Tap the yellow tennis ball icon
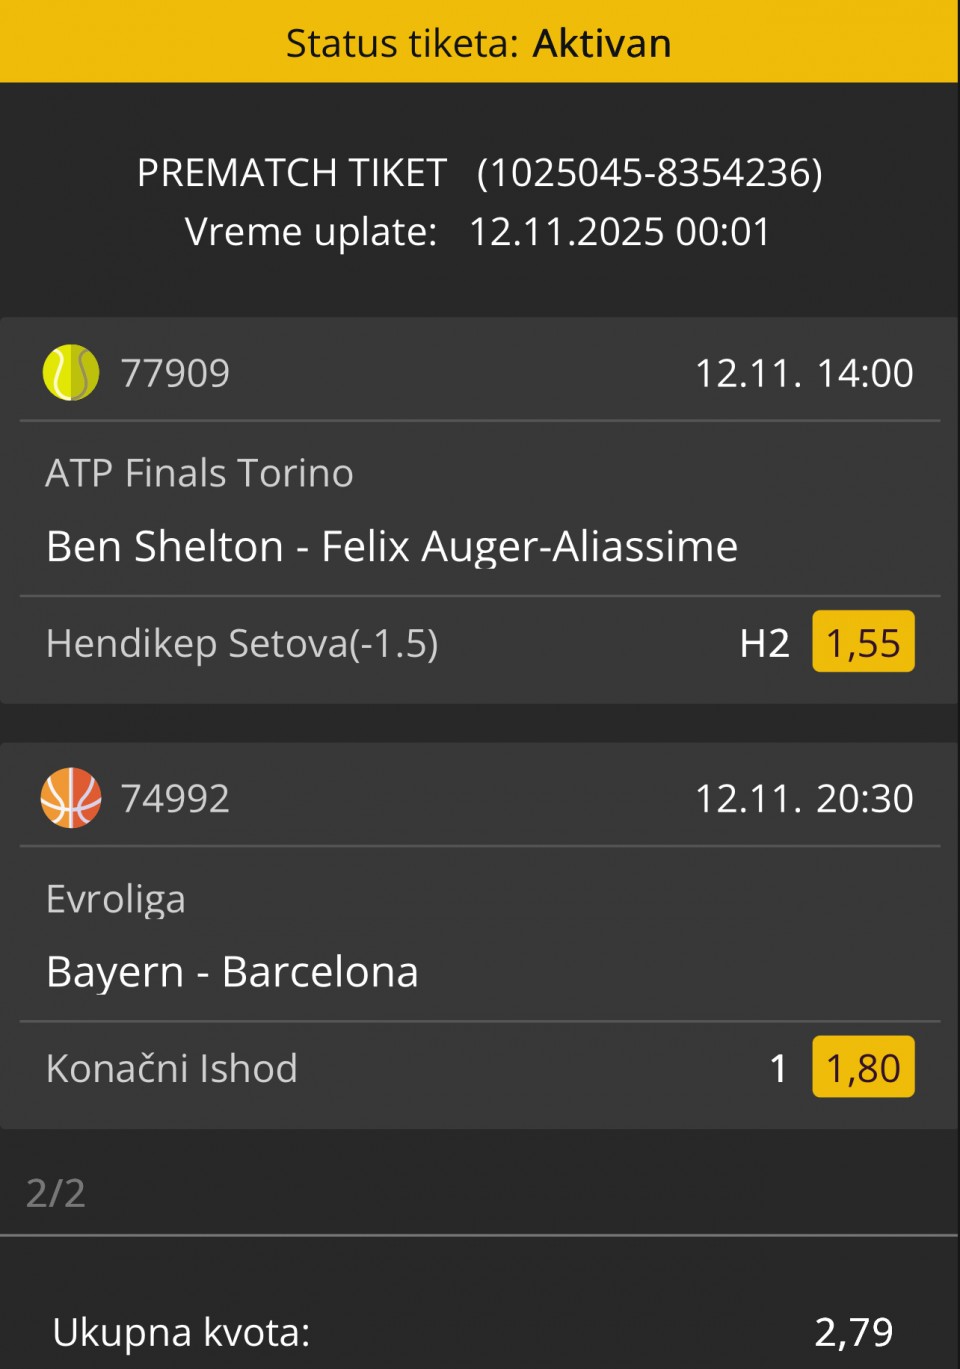 pos(71,373)
